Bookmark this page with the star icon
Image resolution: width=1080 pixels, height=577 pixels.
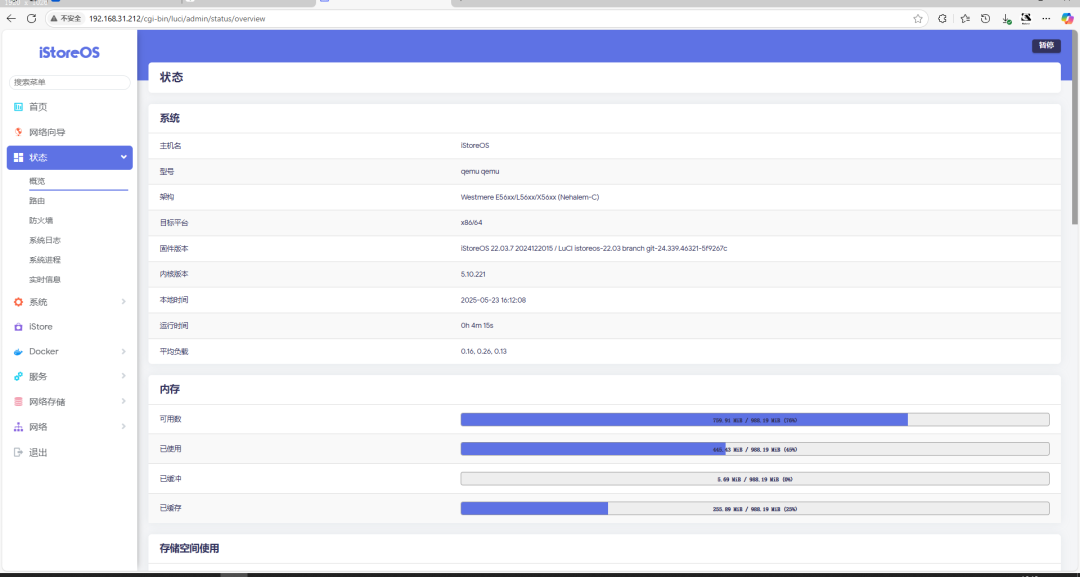917,19
